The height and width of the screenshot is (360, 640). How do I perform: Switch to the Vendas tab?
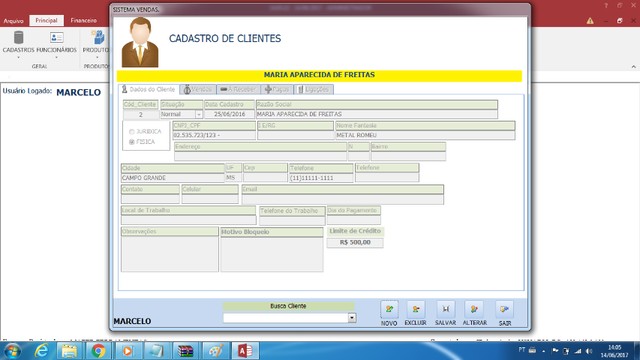click(x=198, y=89)
